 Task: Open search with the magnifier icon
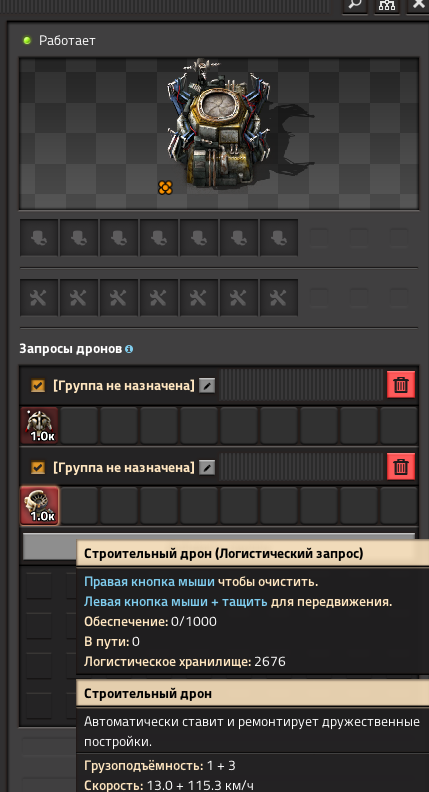[x=355, y=5]
